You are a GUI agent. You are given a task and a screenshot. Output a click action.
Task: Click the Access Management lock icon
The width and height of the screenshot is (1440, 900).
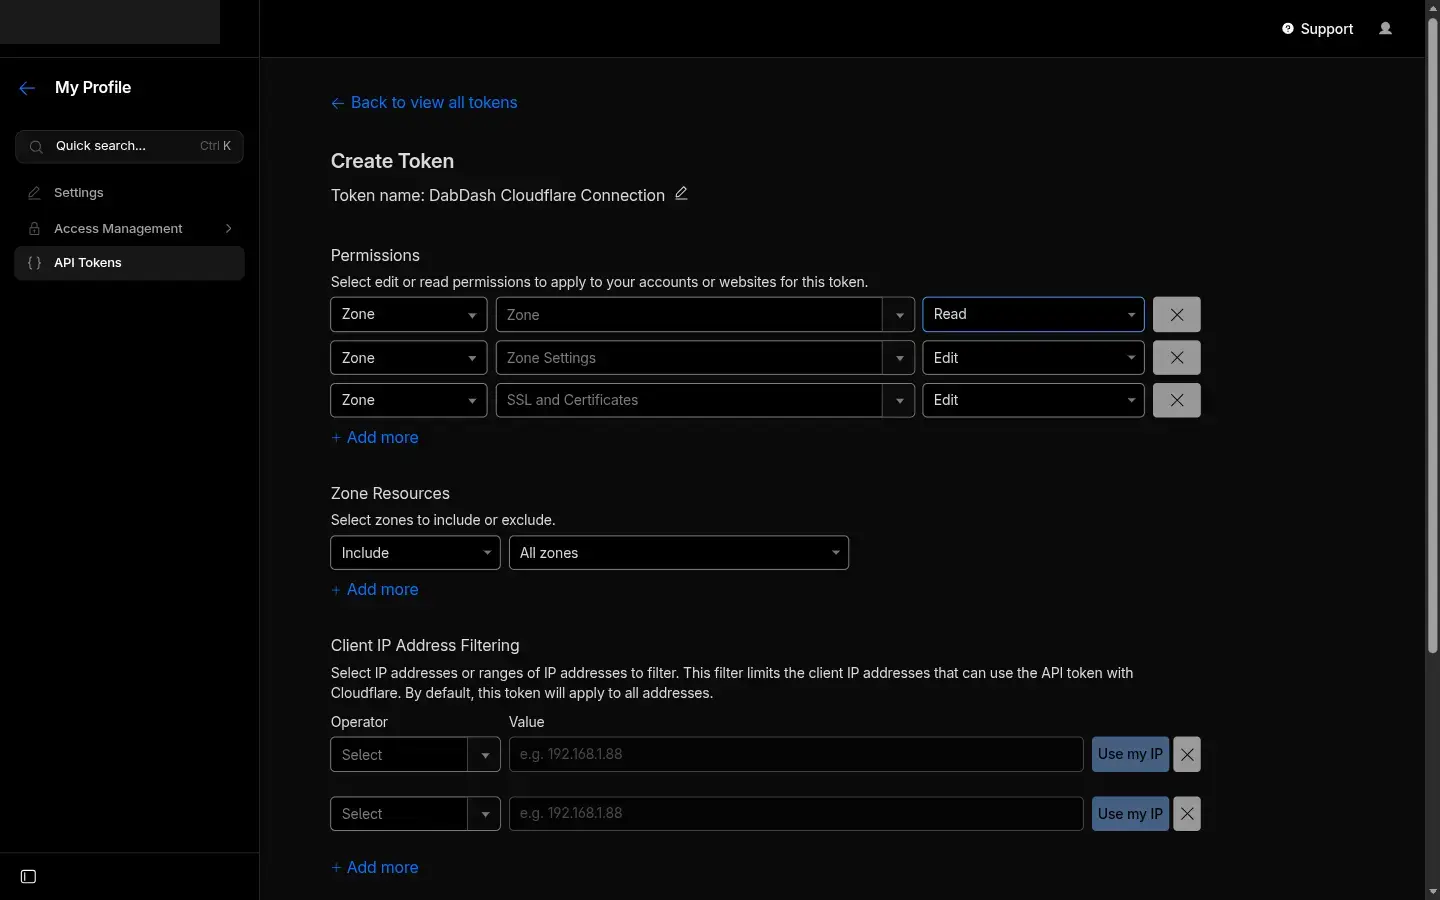coord(35,229)
